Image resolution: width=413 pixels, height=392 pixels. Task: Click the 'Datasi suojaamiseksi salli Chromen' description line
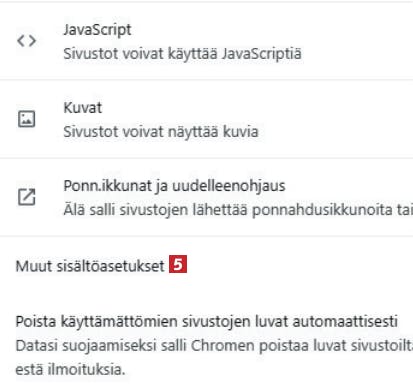pyautogui.click(x=214, y=346)
